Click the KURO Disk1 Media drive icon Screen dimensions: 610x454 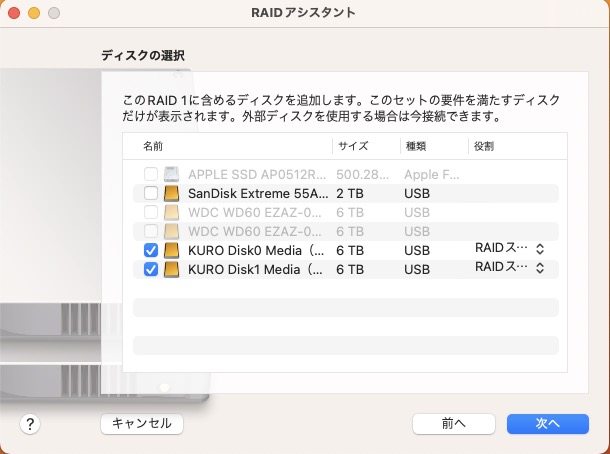tap(172, 269)
